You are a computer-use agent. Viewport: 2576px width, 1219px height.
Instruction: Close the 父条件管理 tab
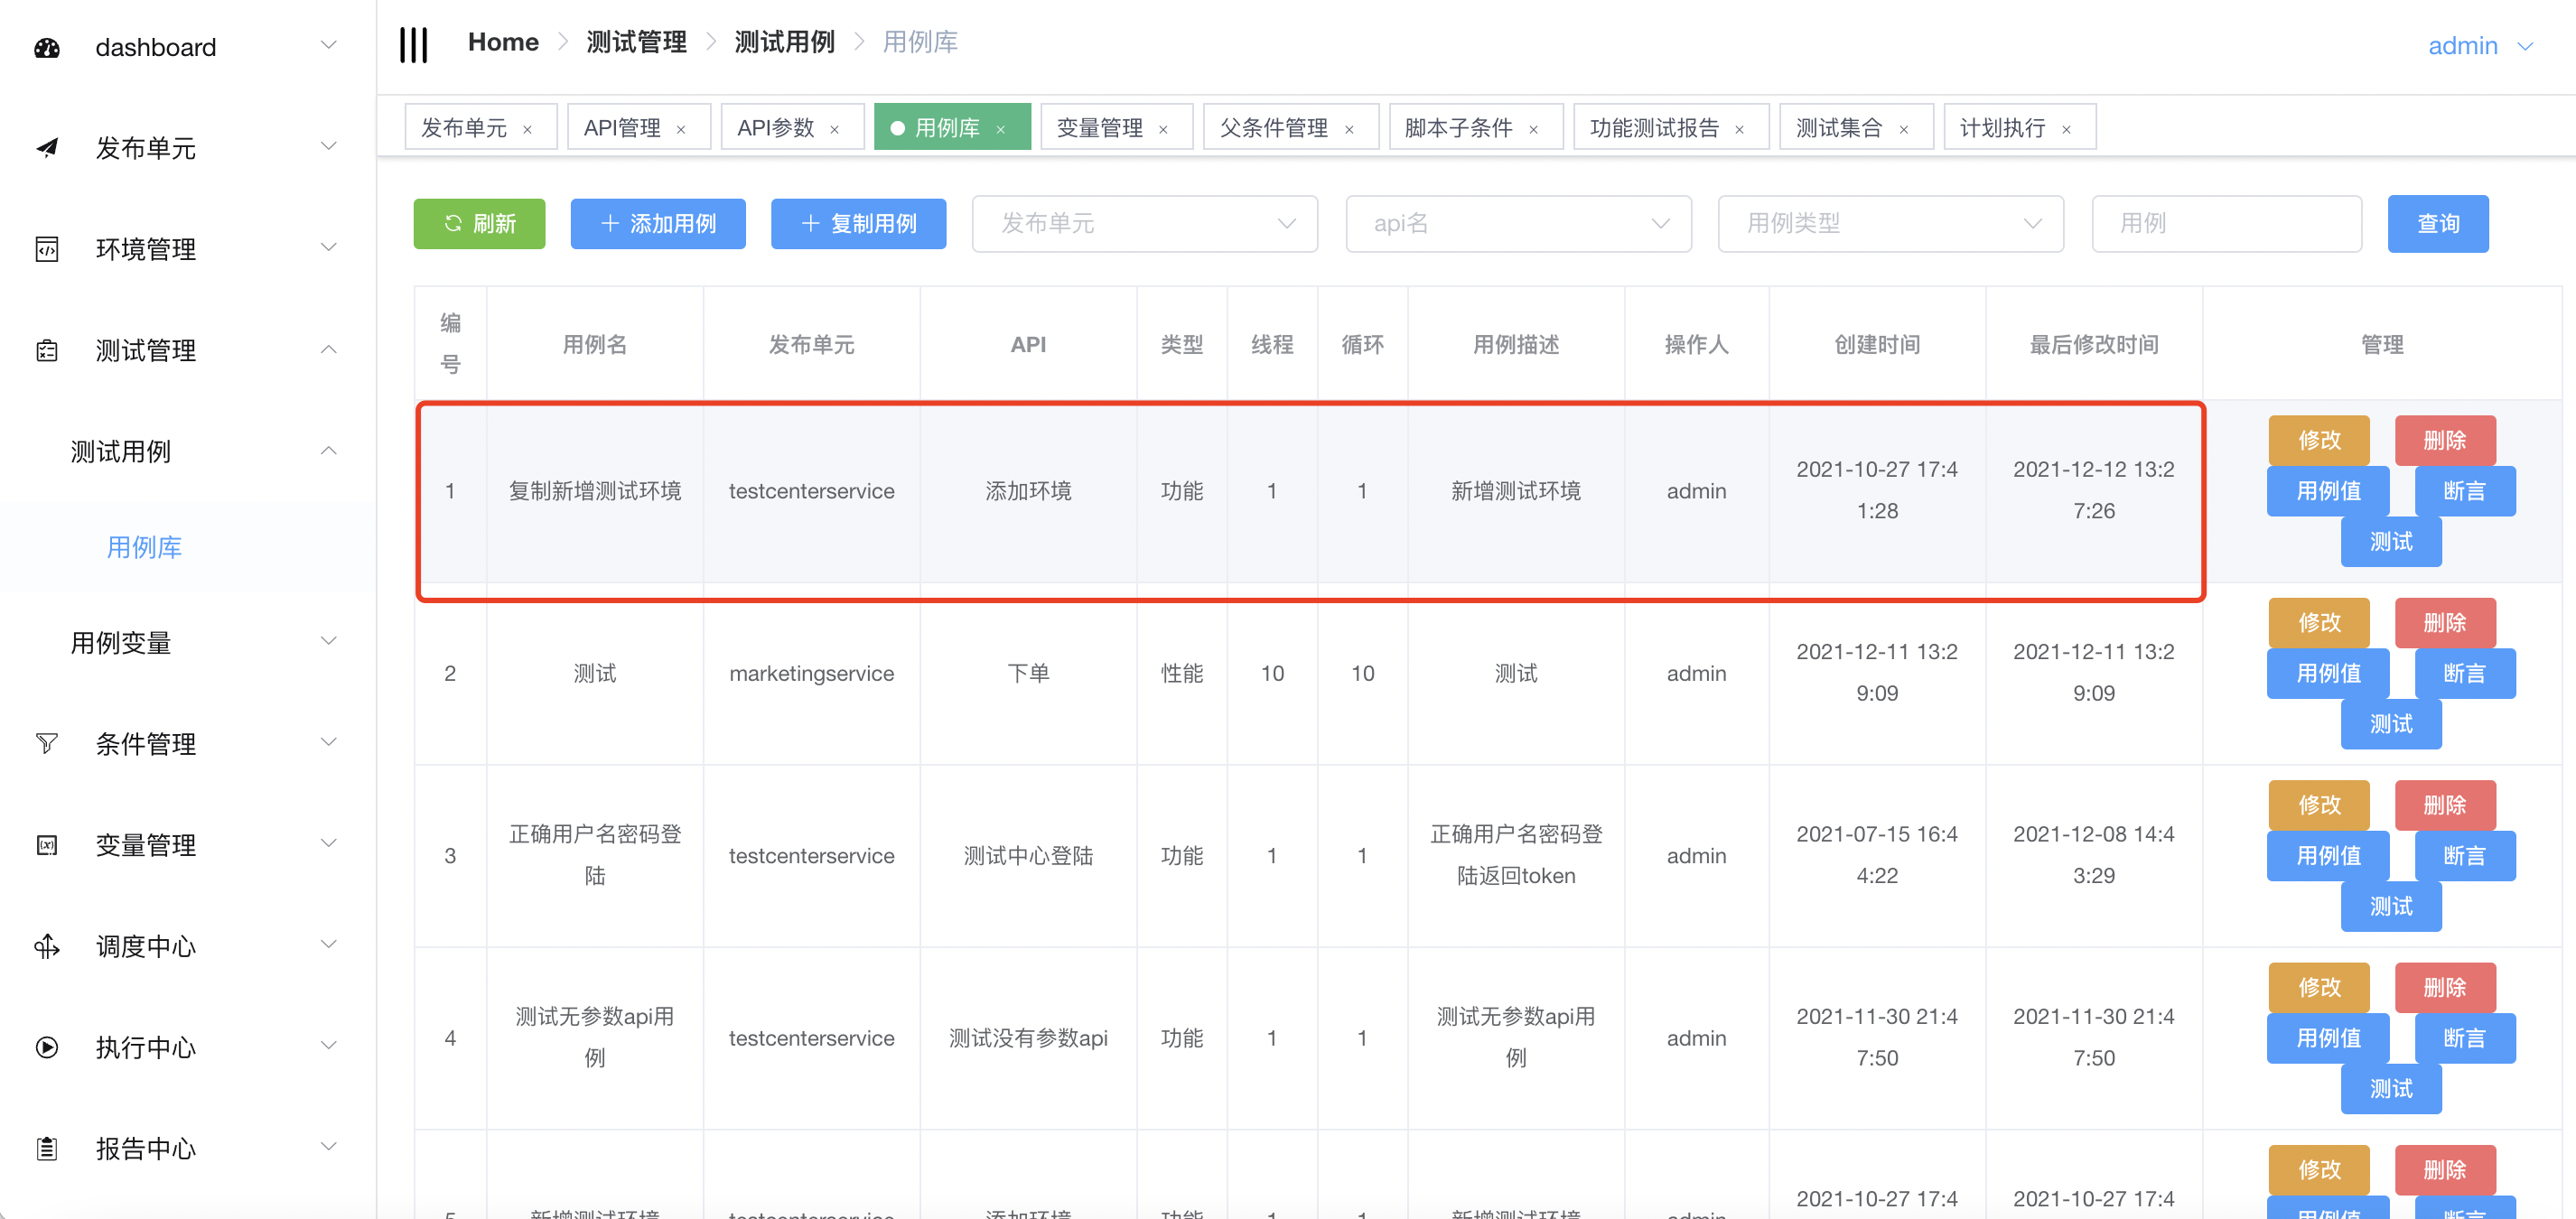(x=1349, y=129)
